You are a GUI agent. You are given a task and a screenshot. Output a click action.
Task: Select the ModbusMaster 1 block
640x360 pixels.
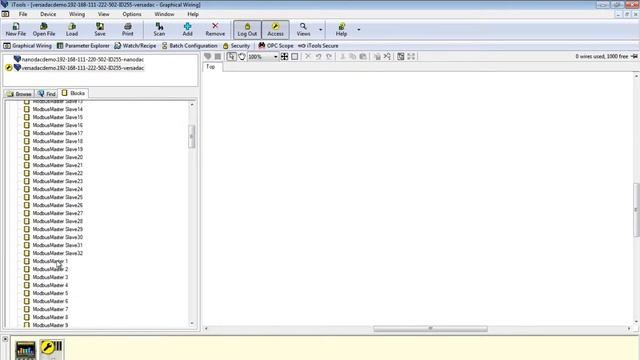46,261
